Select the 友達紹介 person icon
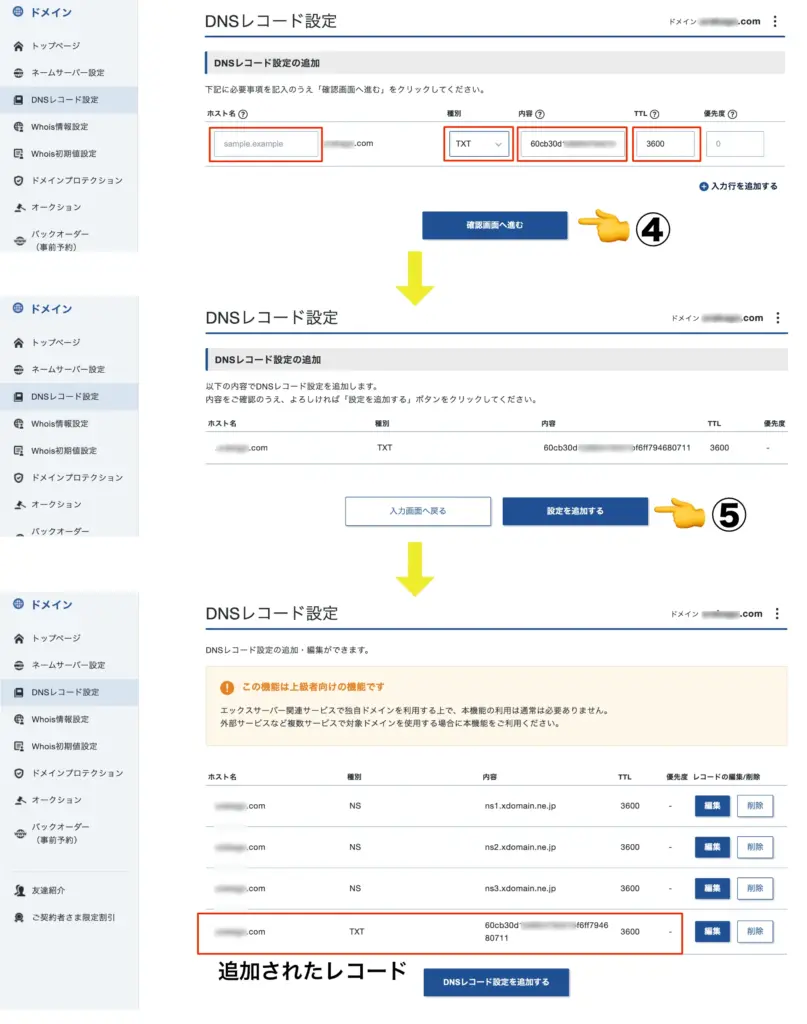The image size is (807, 1024). [20, 891]
